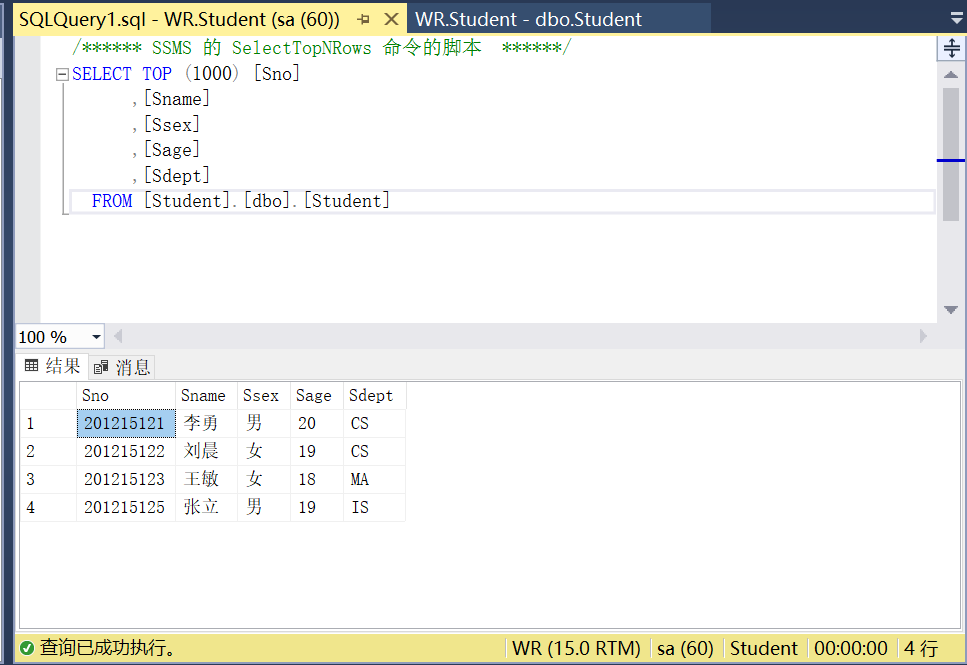Open the 结果 results tab

[x=52, y=366]
